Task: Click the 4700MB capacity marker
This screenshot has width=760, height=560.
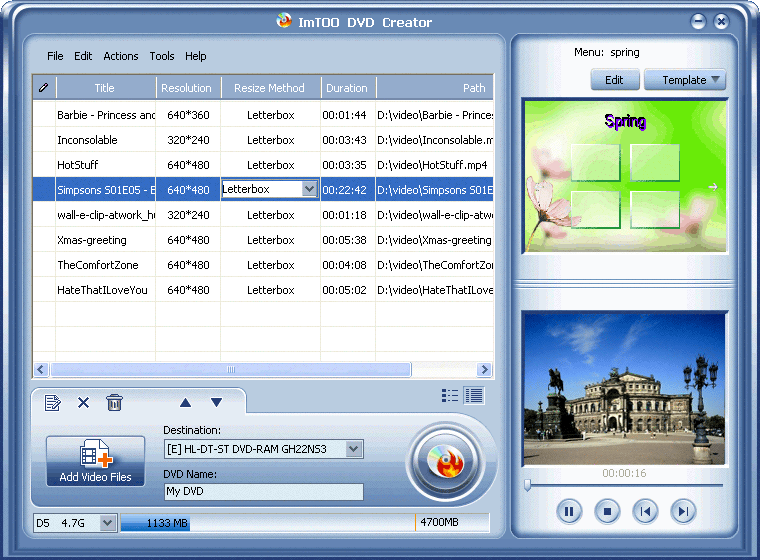Action: [439, 522]
